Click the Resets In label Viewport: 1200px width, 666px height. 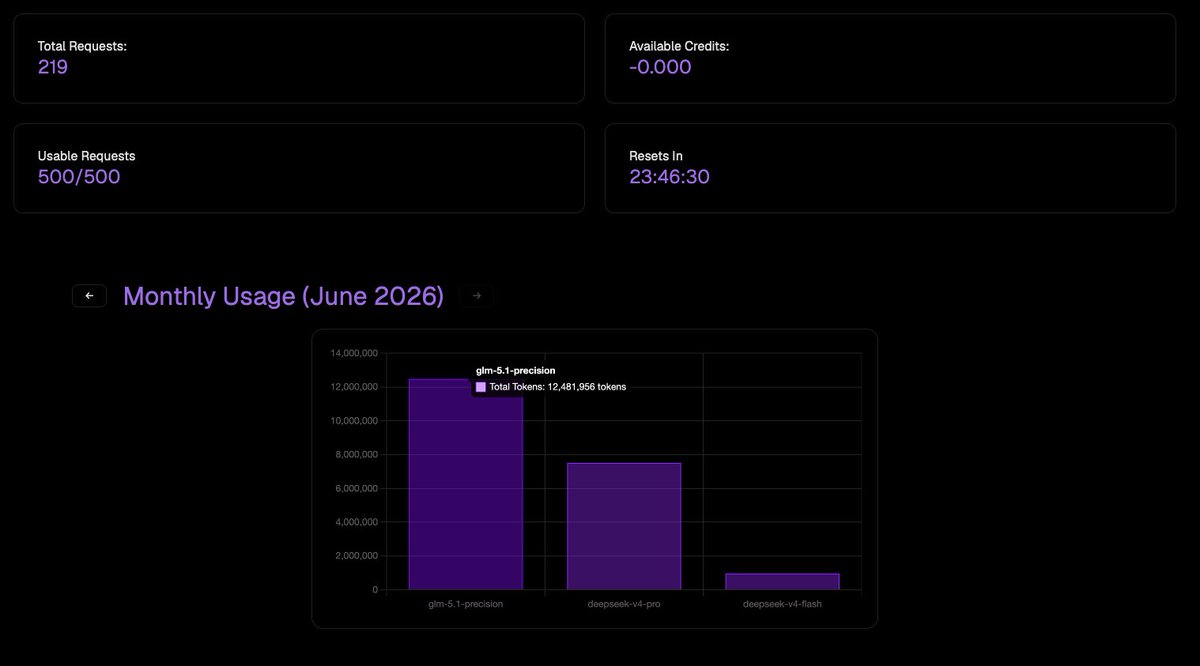coord(656,156)
